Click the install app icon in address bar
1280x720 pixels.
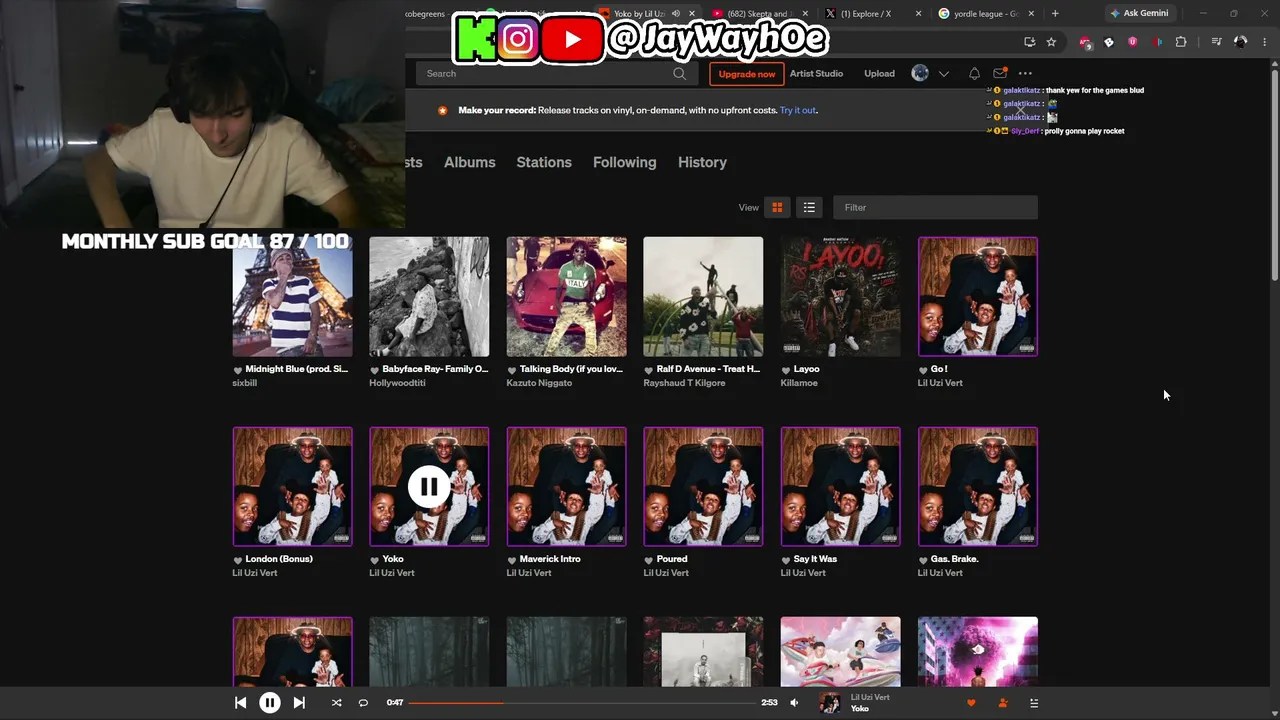[1029, 42]
